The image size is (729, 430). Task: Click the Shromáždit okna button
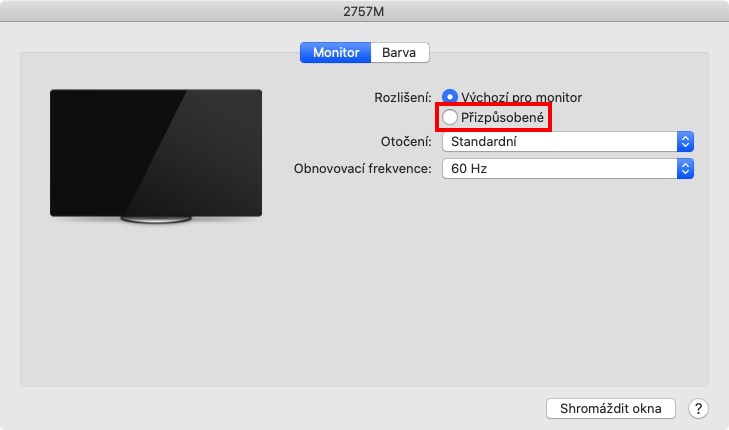[610, 409]
